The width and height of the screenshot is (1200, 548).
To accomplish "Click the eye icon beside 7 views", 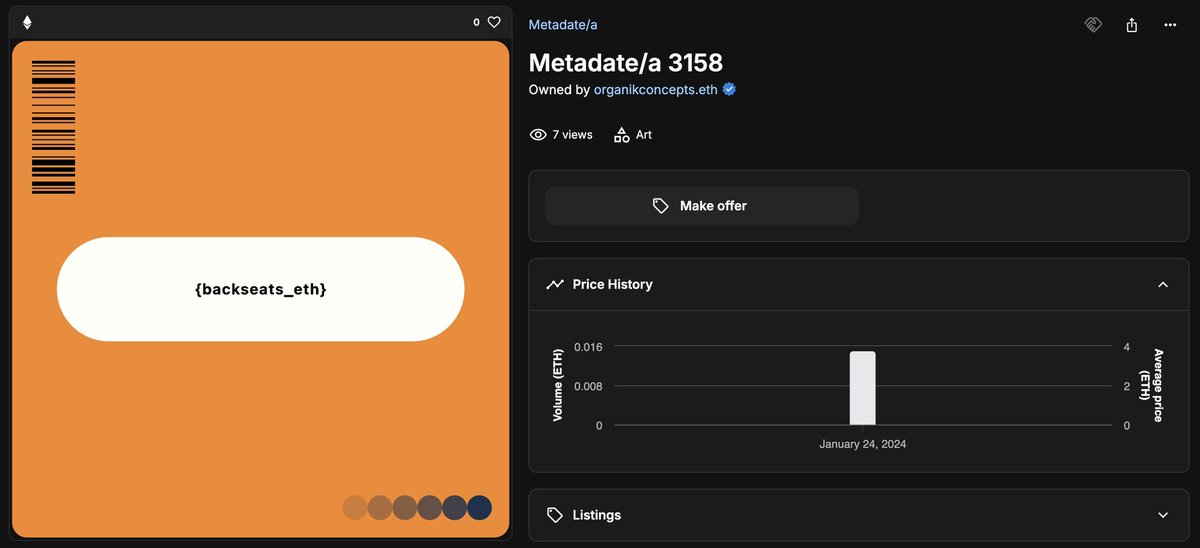I will 538,134.
